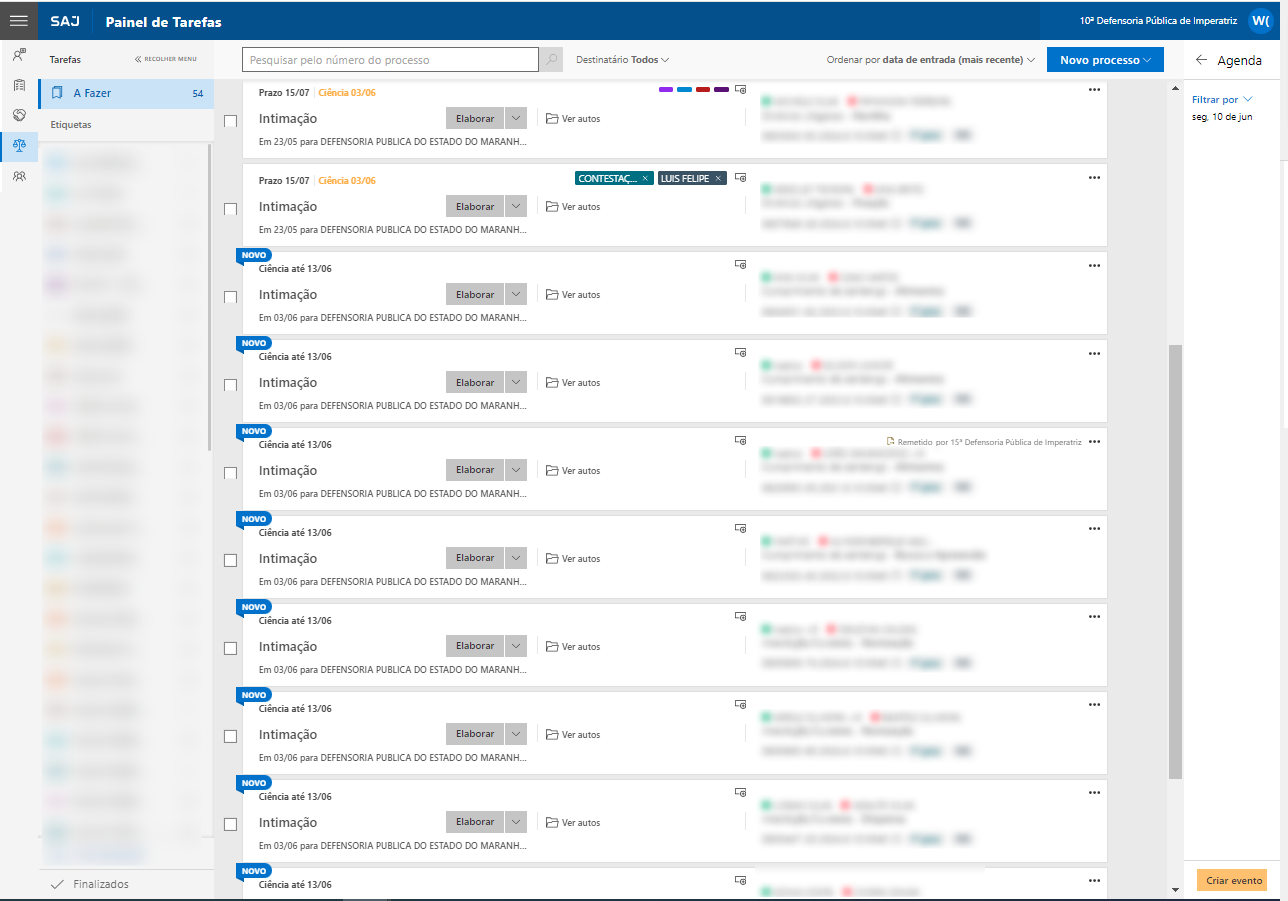Click the Painel de Tarefas title
The height and width of the screenshot is (901, 1288).
click(x=164, y=21)
